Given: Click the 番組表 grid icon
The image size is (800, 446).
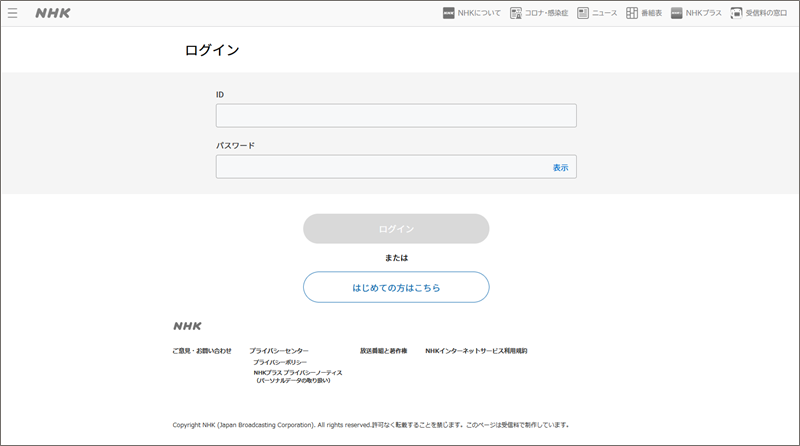Looking at the screenshot, I should coord(633,14).
